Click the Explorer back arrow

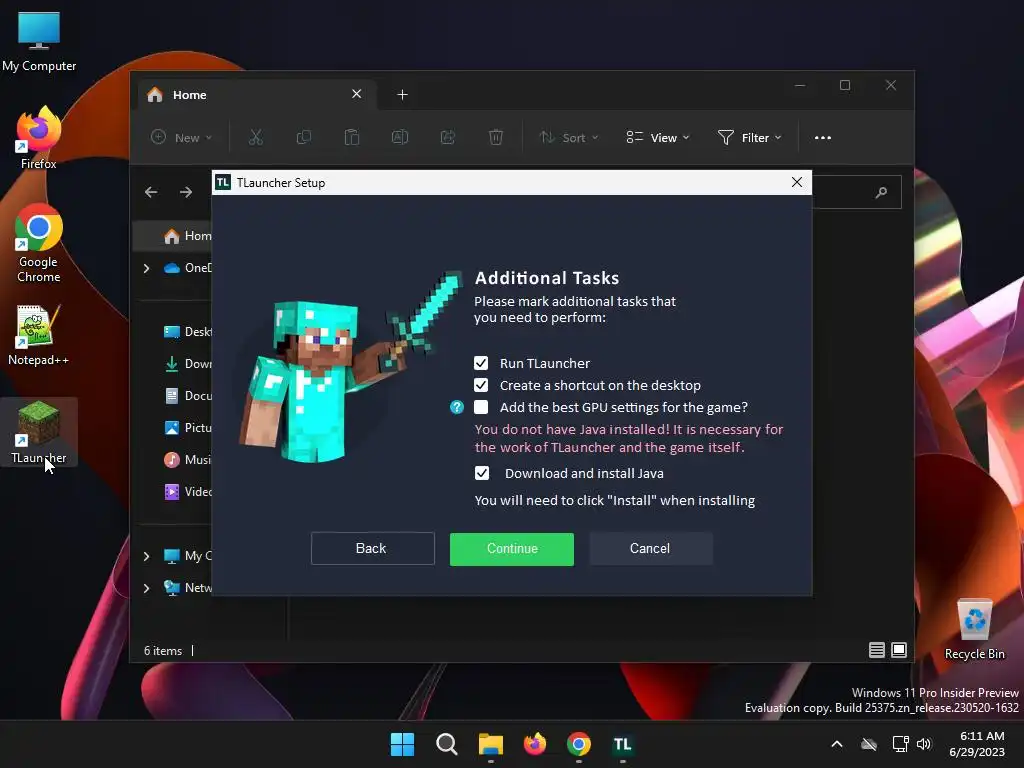151,192
